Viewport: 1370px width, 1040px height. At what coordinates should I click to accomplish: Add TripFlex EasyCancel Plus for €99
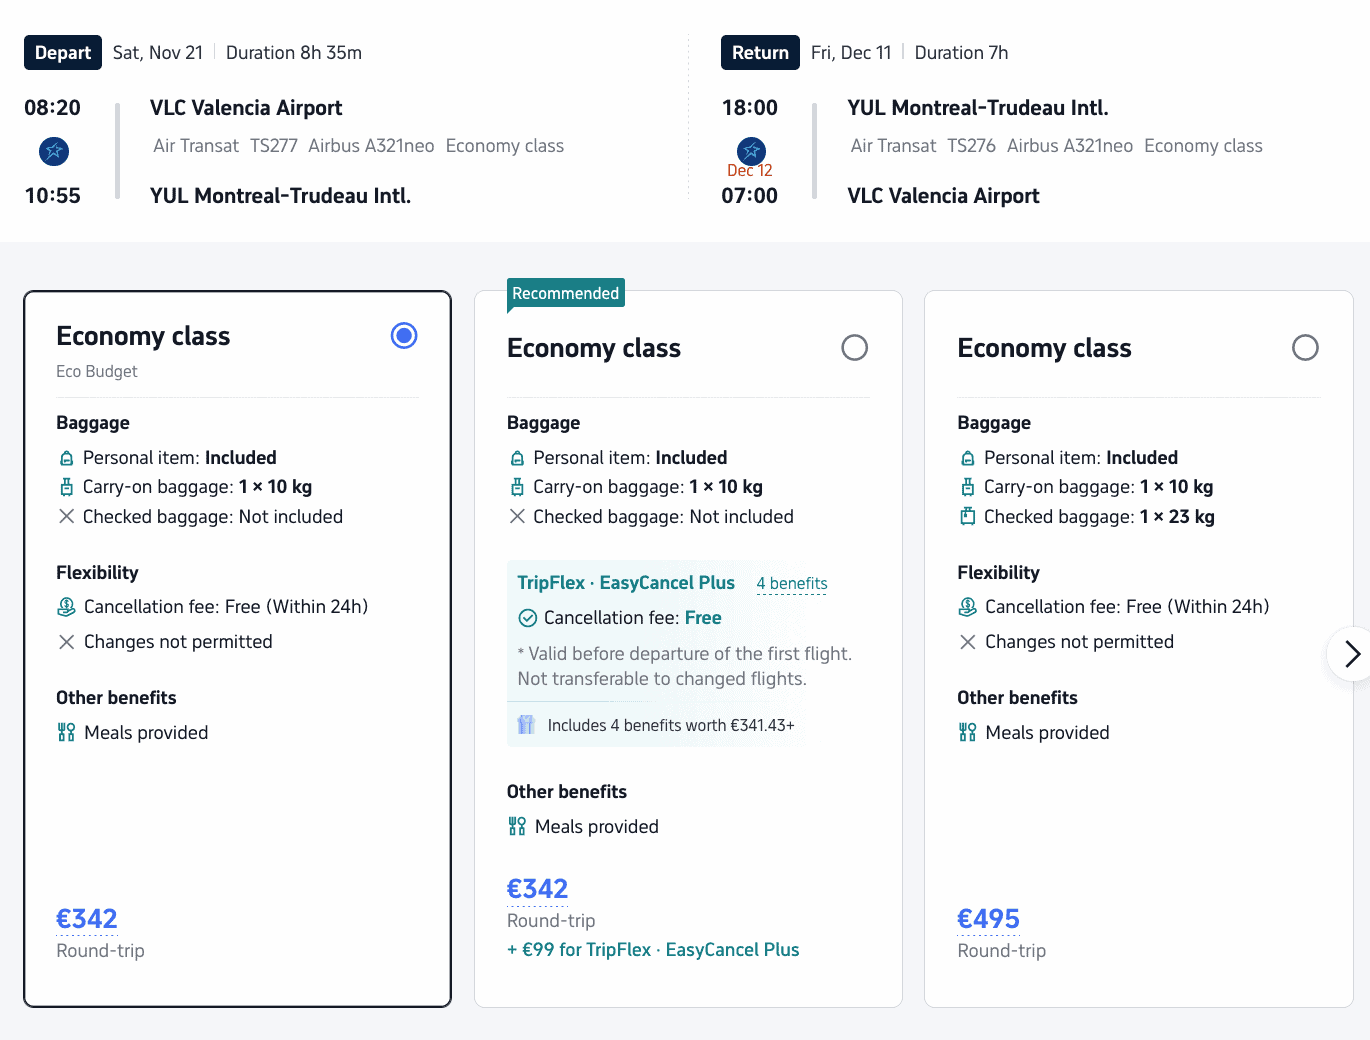coord(653,950)
